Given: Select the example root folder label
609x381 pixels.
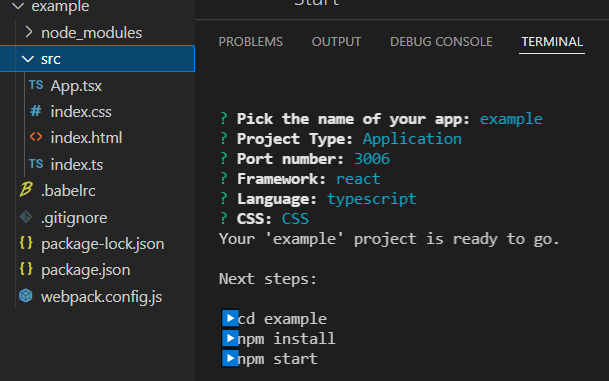Looking at the screenshot, I should (60, 6).
